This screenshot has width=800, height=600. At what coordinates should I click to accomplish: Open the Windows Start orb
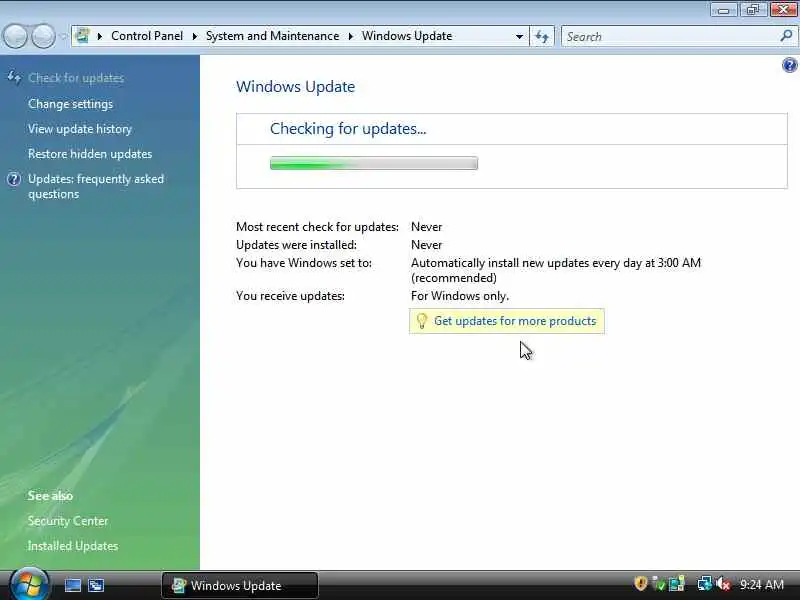[x=29, y=585]
